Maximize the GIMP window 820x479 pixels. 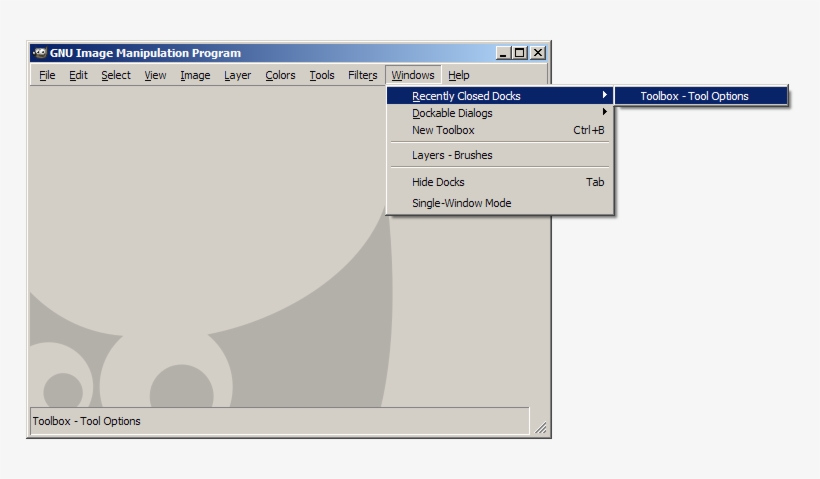[520, 53]
